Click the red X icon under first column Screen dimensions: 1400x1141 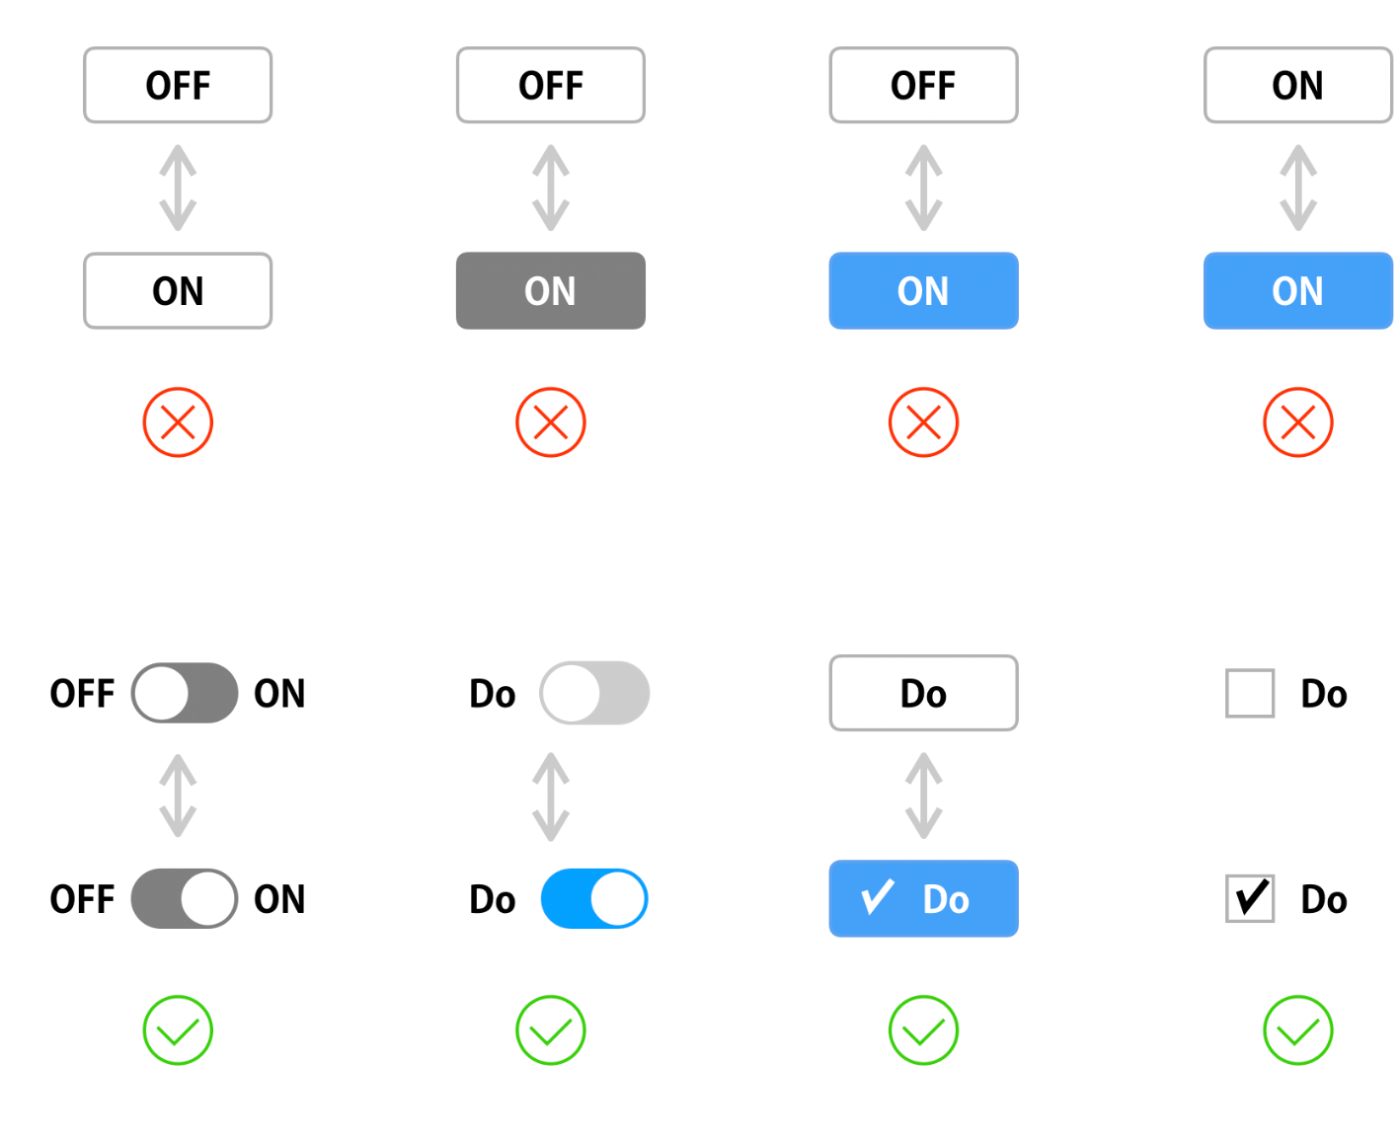click(x=178, y=422)
